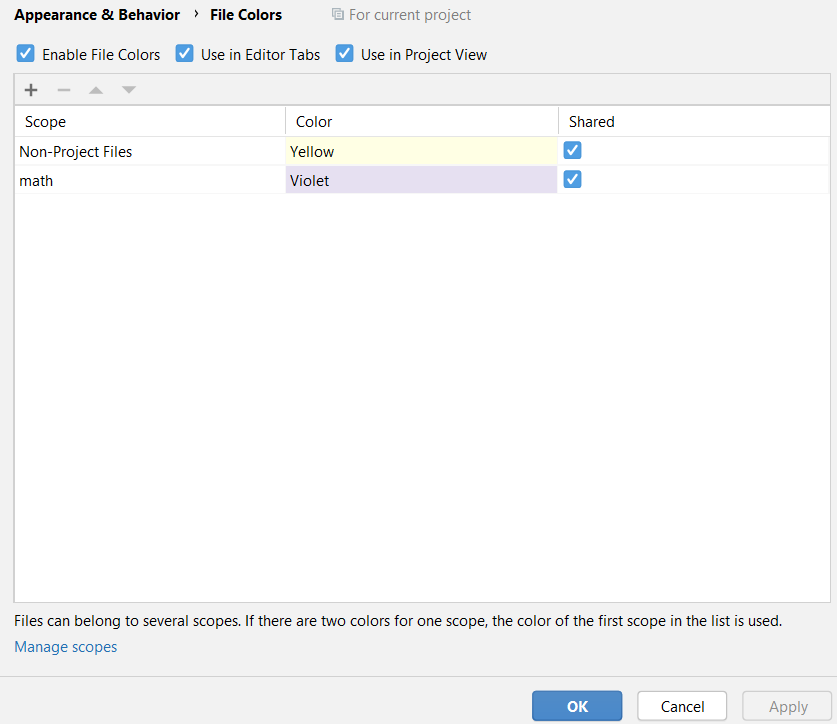Add a new scope with the plus icon
837x724 pixels.
click(30, 89)
